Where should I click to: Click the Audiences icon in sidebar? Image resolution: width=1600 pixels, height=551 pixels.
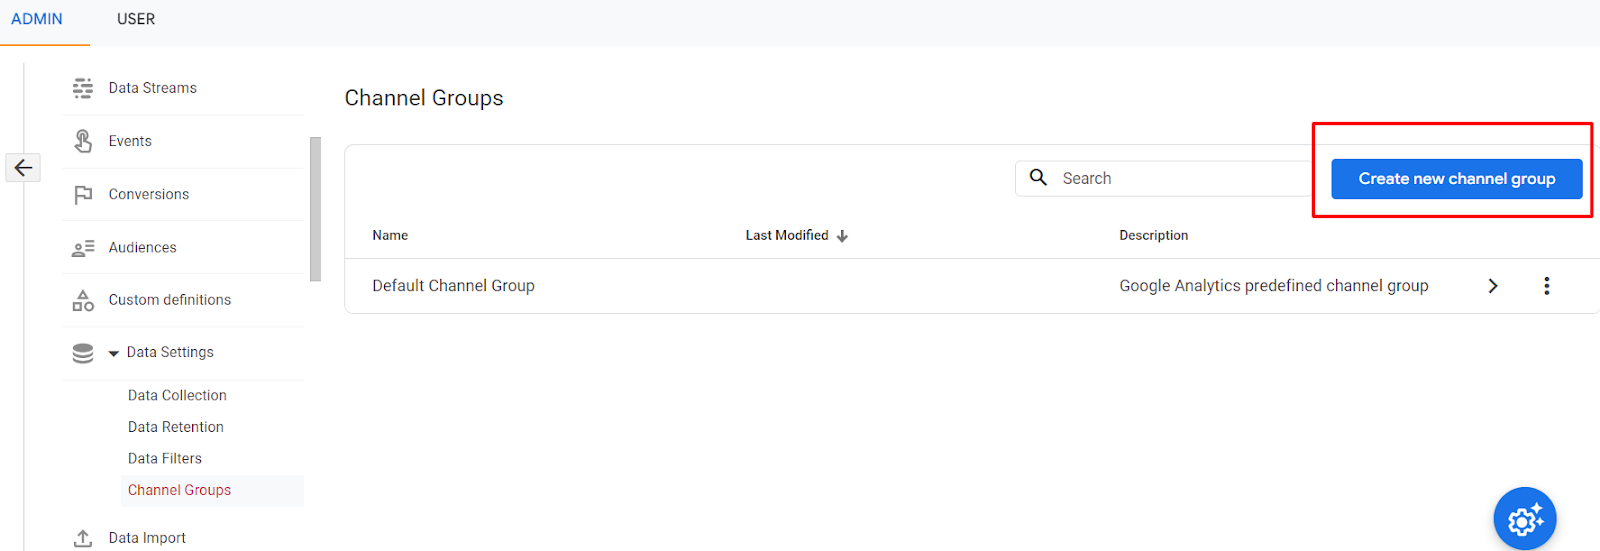pos(83,248)
